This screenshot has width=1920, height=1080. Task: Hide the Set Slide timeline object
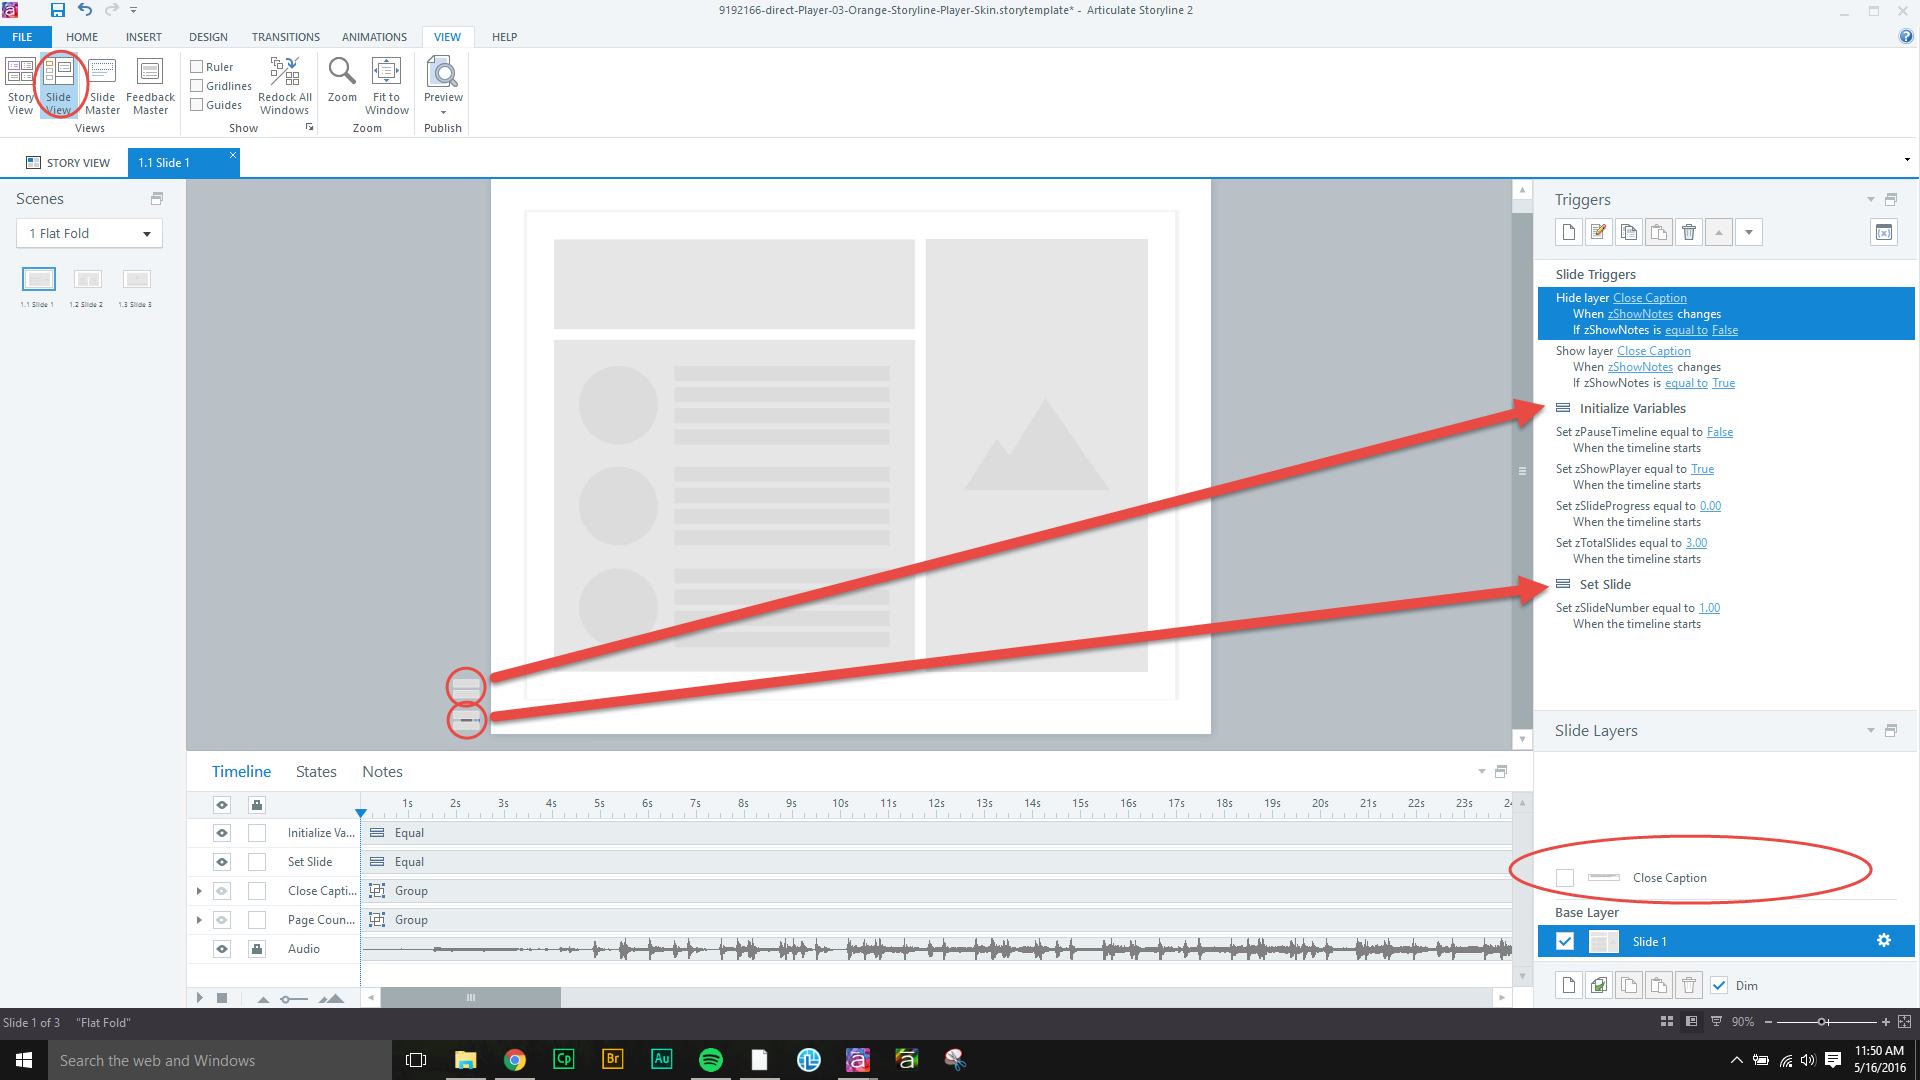222,862
